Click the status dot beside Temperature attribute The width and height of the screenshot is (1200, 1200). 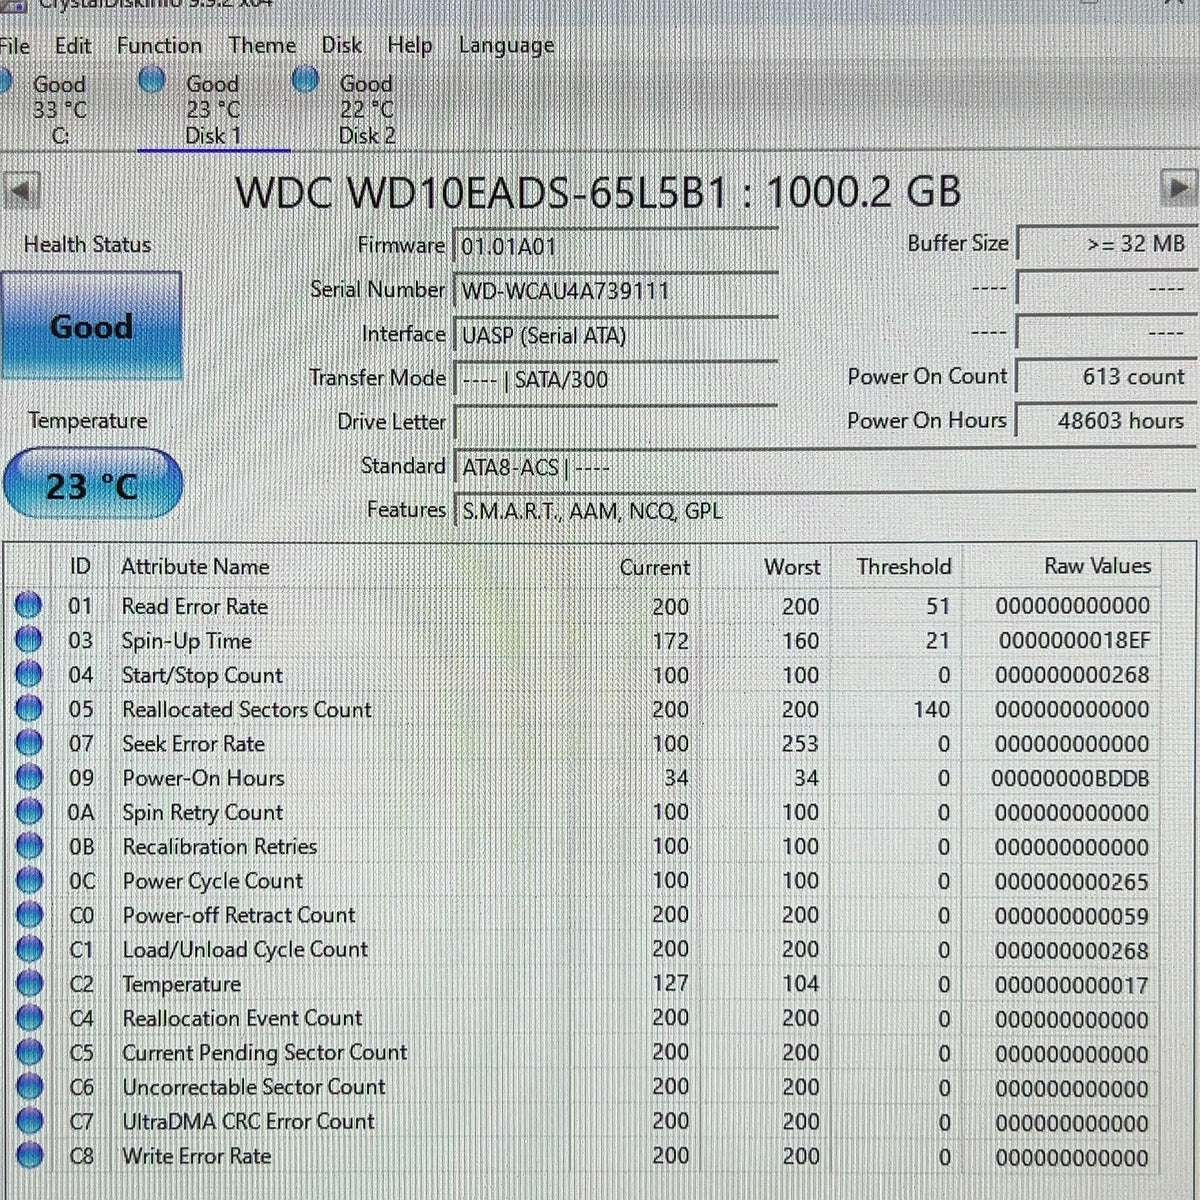[30, 984]
